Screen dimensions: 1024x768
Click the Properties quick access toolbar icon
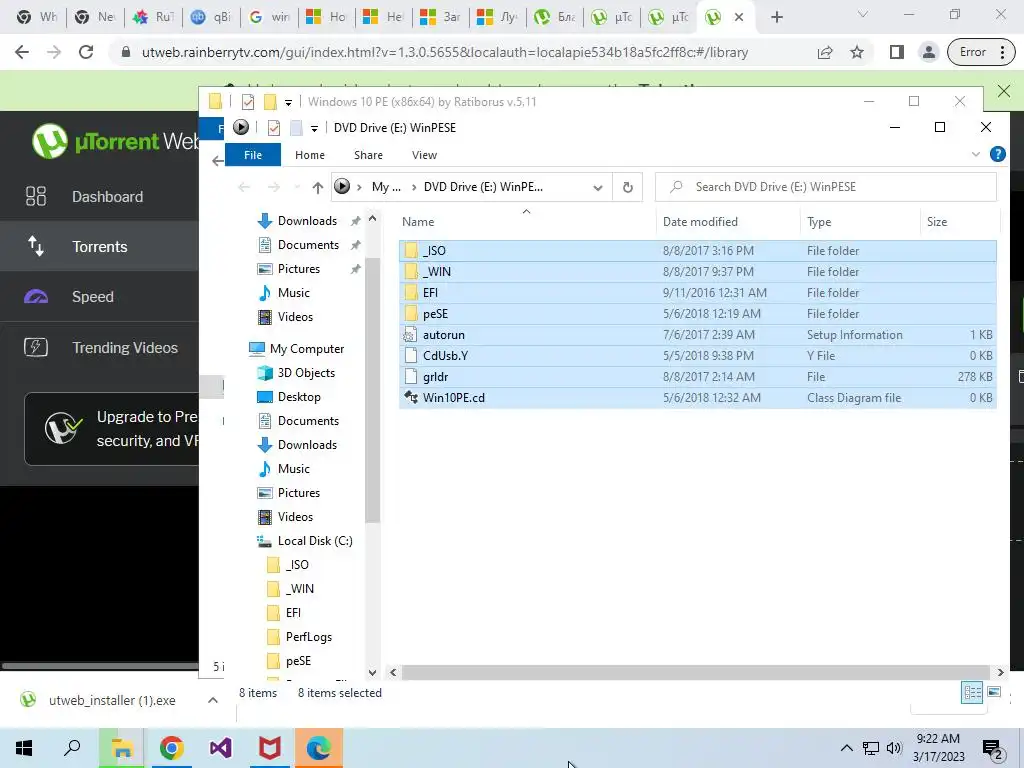pos(274,127)
